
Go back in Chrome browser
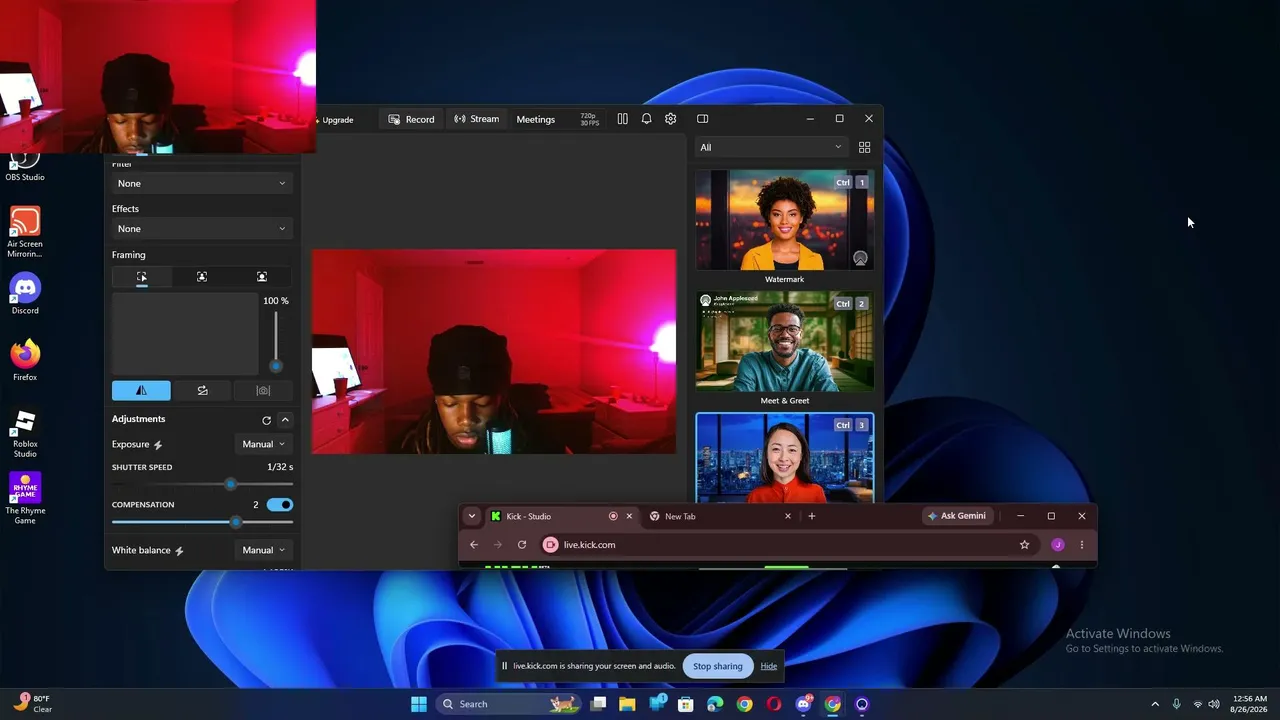tap(474, 545)
